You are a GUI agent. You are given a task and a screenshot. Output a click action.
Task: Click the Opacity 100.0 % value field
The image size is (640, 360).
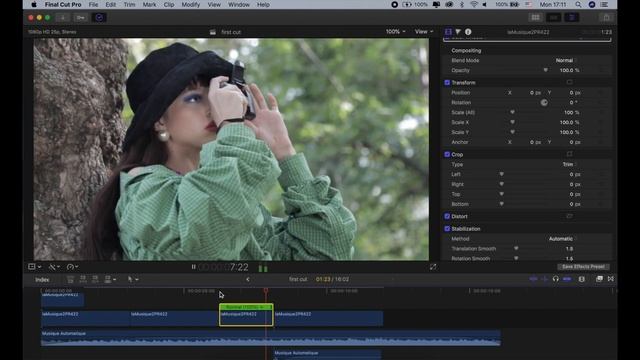click(x=569, y=70)
